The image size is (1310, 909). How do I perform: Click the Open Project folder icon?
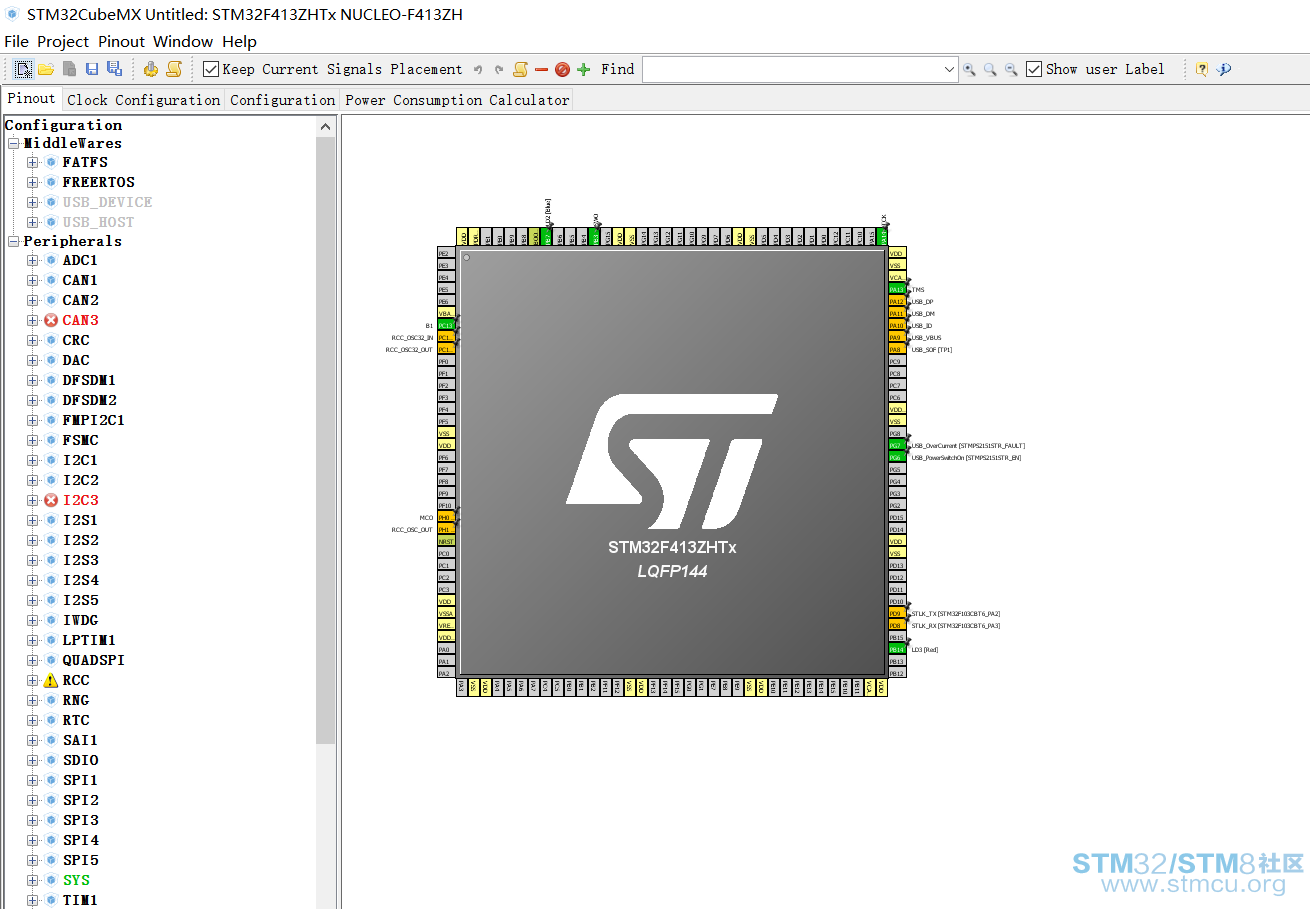(46, 69)
